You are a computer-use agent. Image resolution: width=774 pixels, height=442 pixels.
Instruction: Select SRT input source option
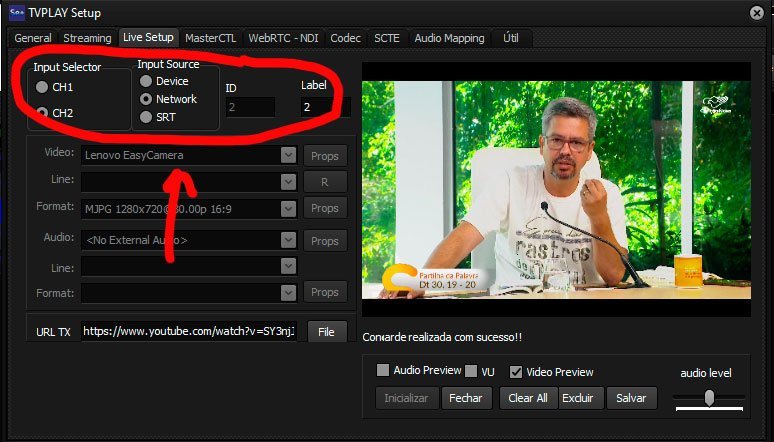tap(146, 117)
